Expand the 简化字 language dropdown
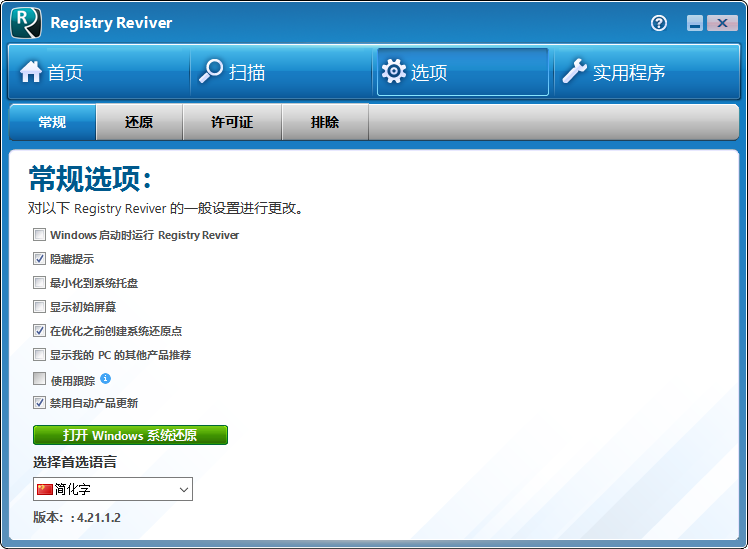Screen dimensions: 748x549 point(113,489)
